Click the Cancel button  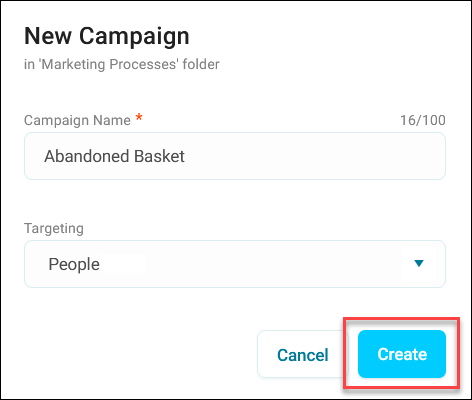[303, 354]
